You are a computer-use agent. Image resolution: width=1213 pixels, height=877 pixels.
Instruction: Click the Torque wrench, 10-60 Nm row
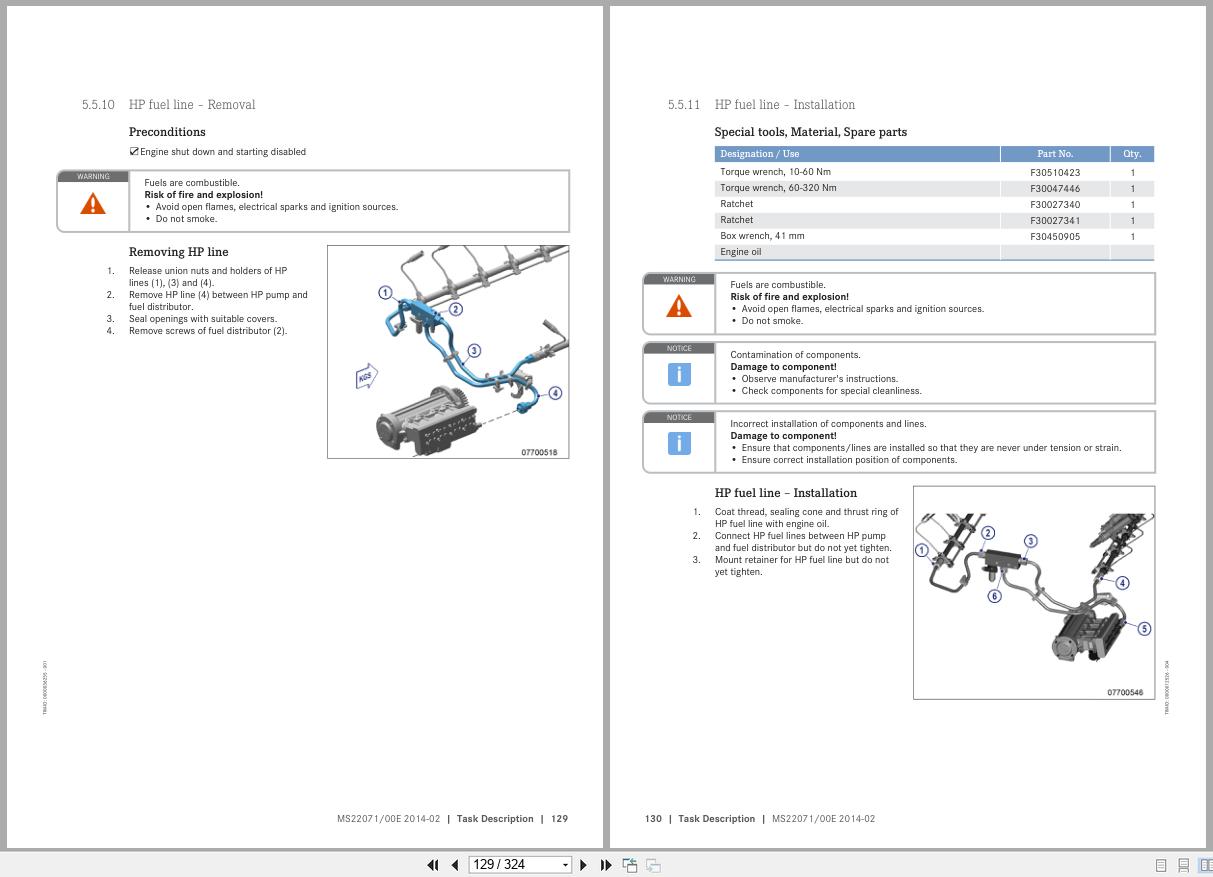(x=934, y=172)
